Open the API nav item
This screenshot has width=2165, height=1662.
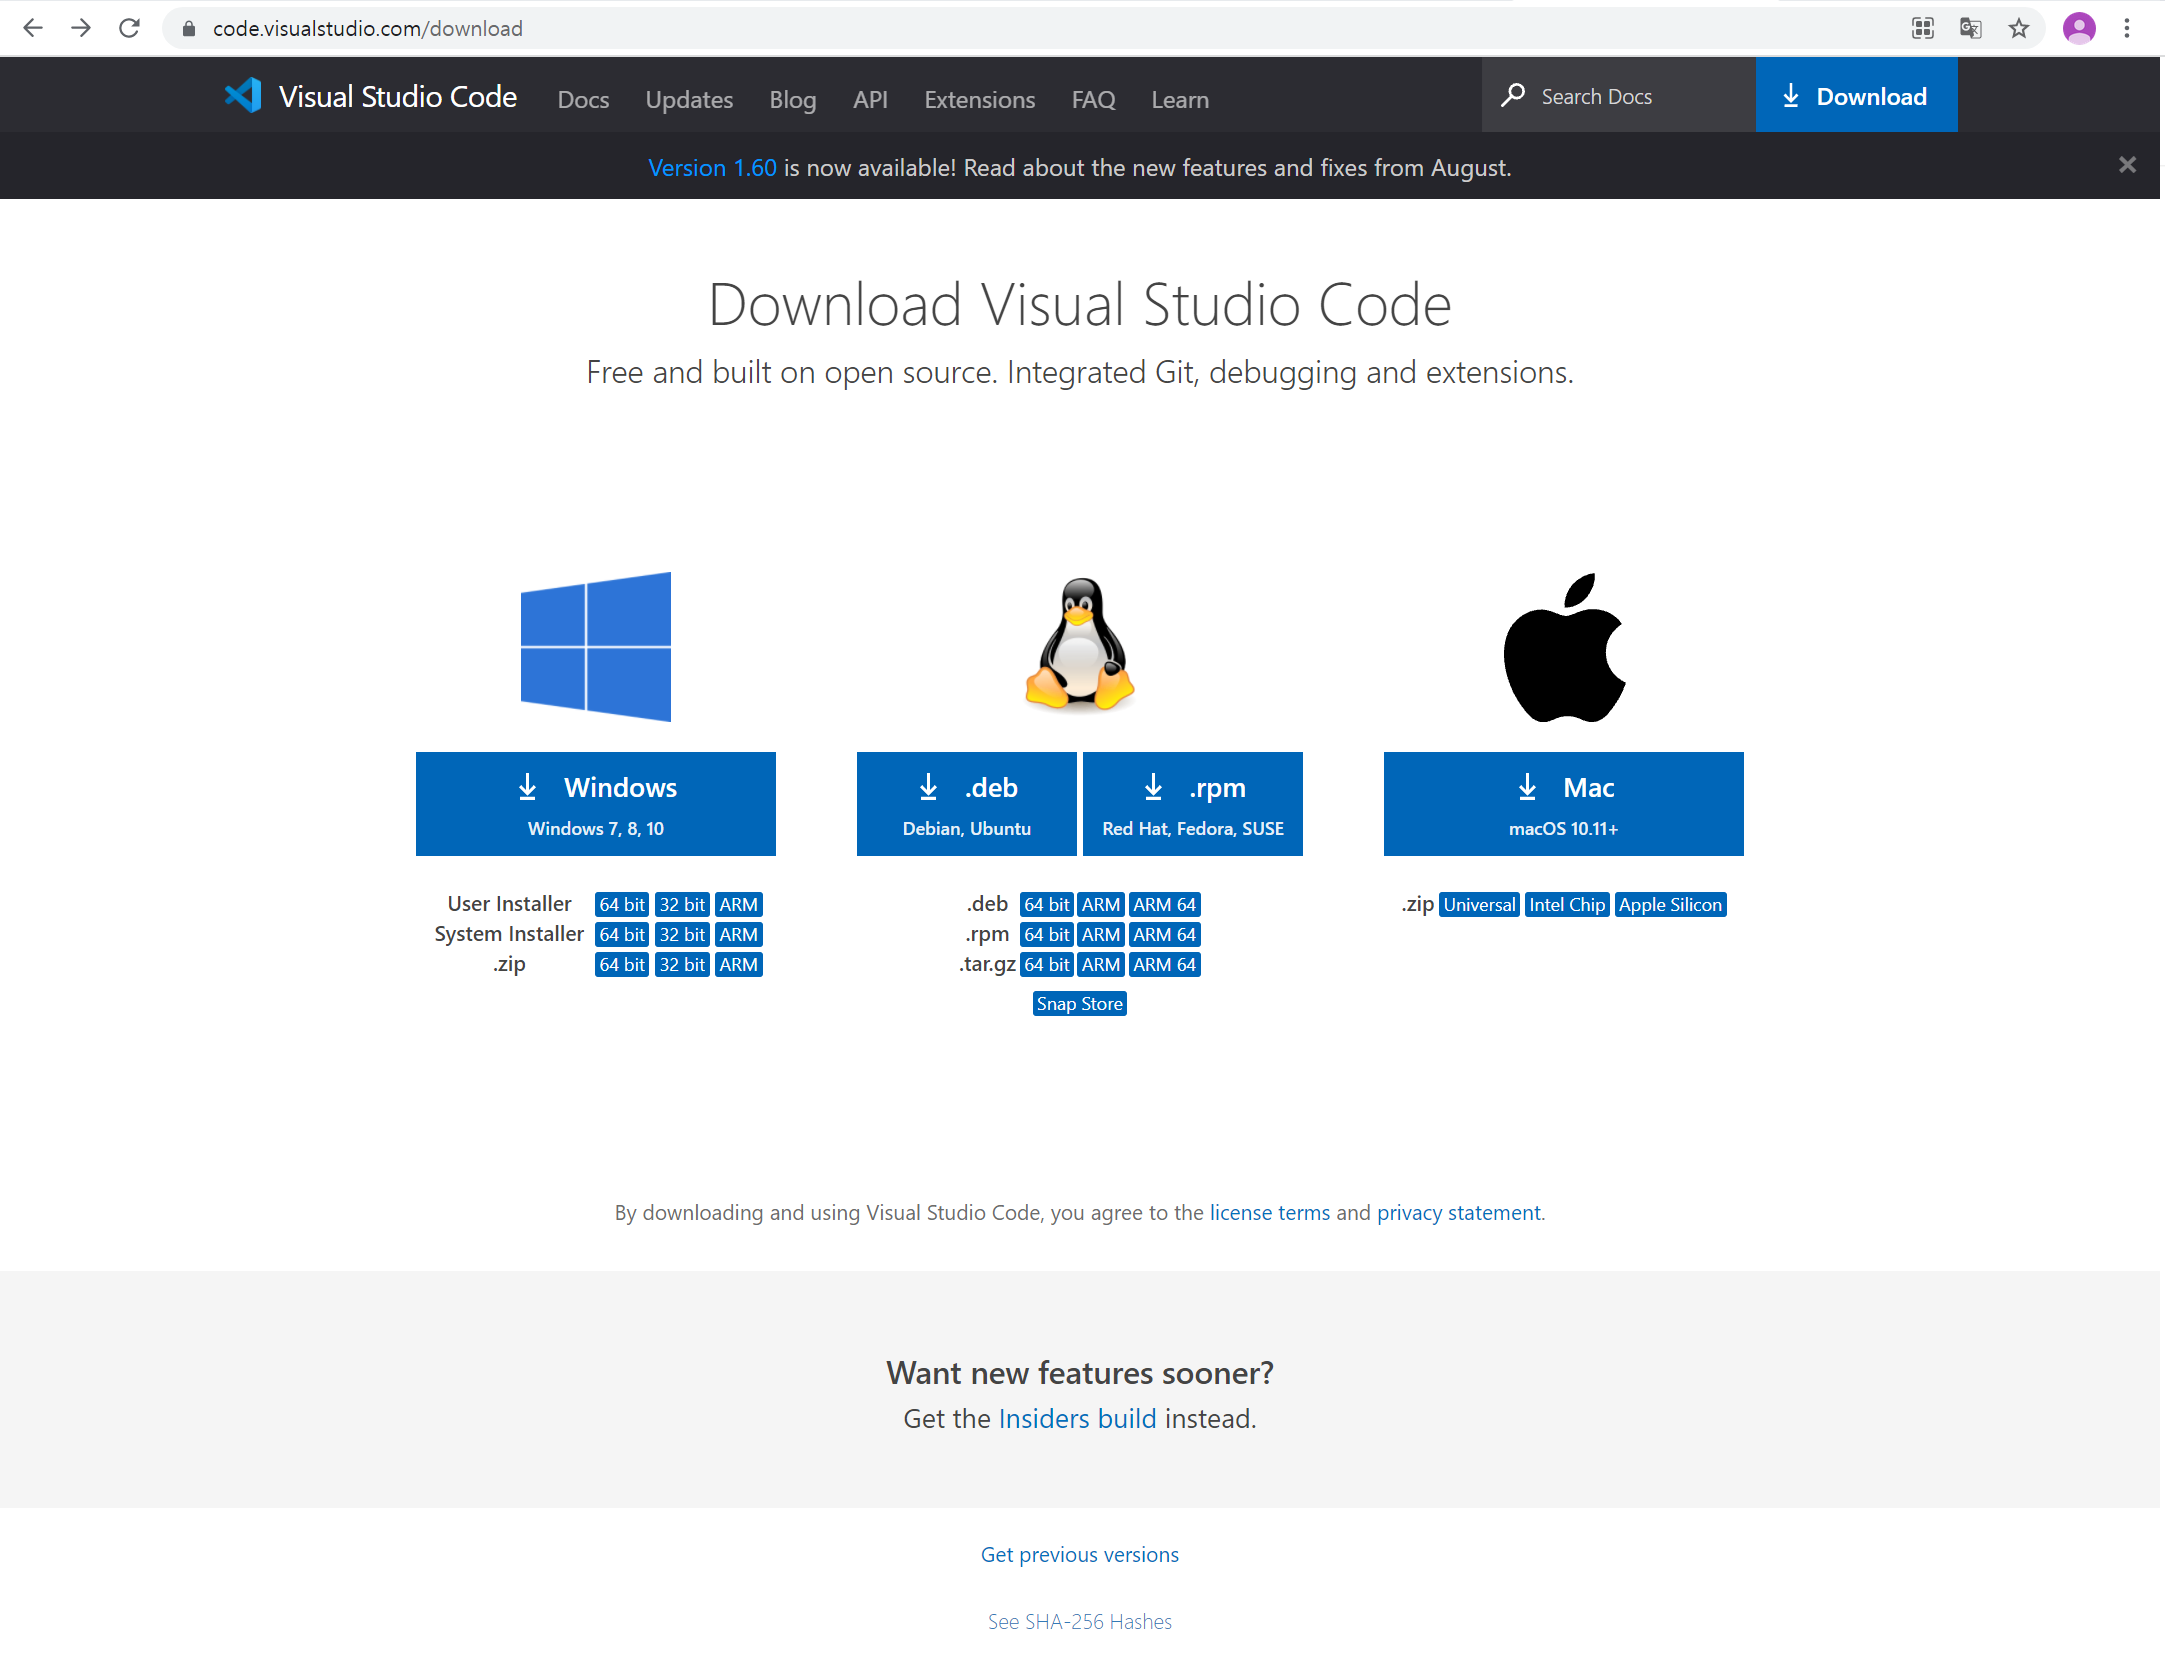pyautogui.click(x=870, y=100)
